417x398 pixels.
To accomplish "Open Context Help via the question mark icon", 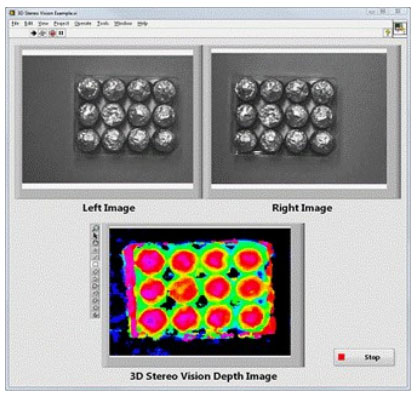I will 388,32.
